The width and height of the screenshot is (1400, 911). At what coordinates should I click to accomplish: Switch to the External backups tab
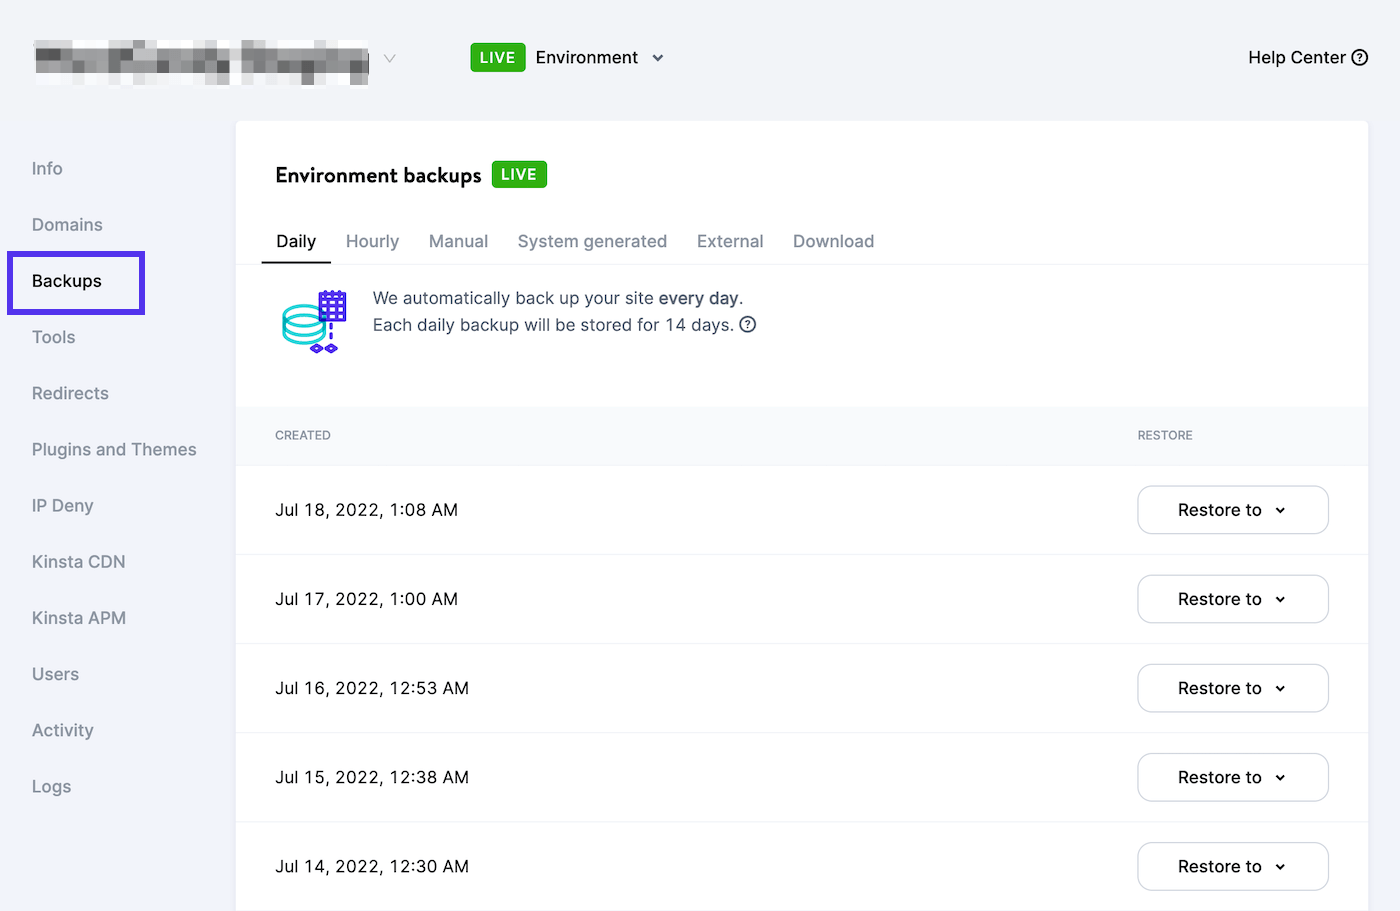(x=729, y=241)
